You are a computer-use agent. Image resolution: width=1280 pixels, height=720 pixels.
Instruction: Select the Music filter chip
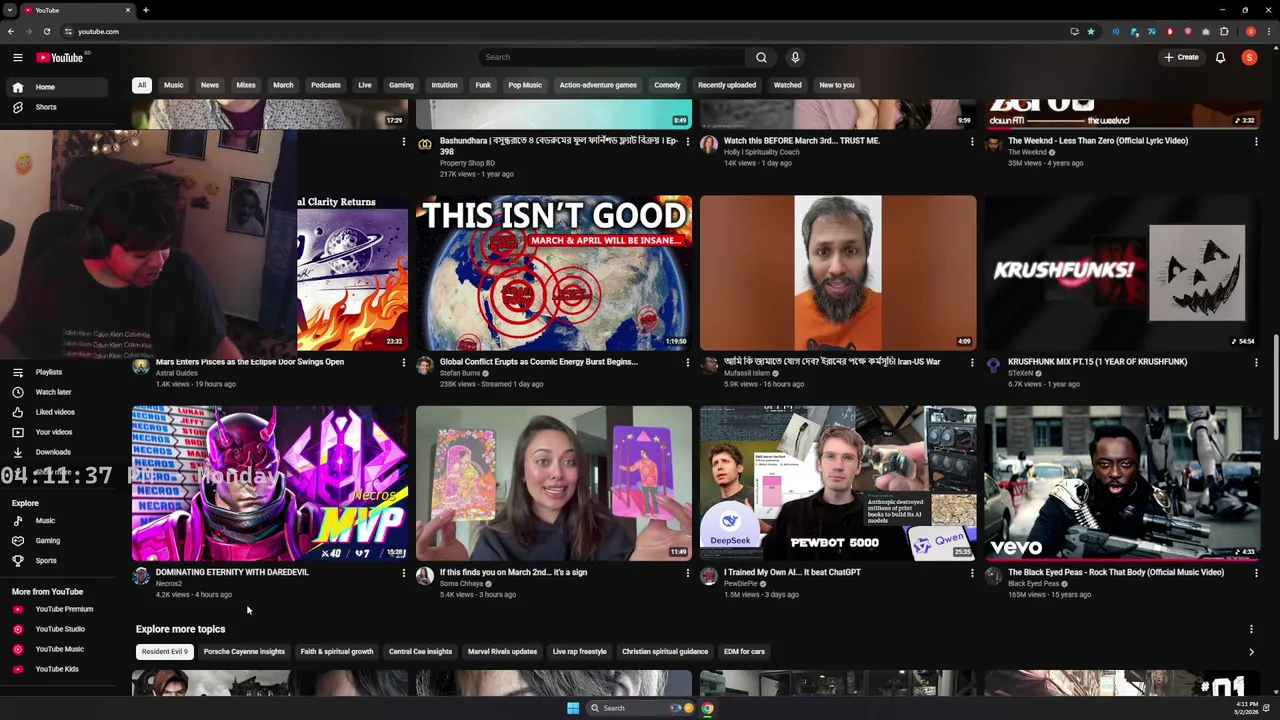pos(174,85)
